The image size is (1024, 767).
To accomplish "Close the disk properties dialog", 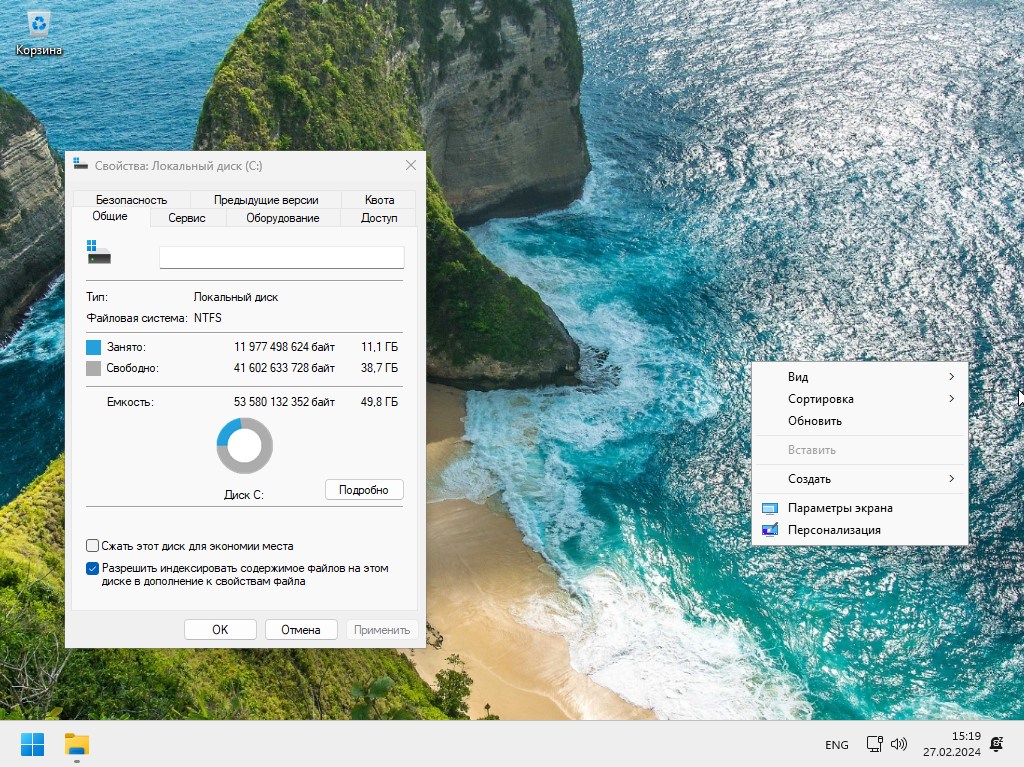I will pos(411,165).
